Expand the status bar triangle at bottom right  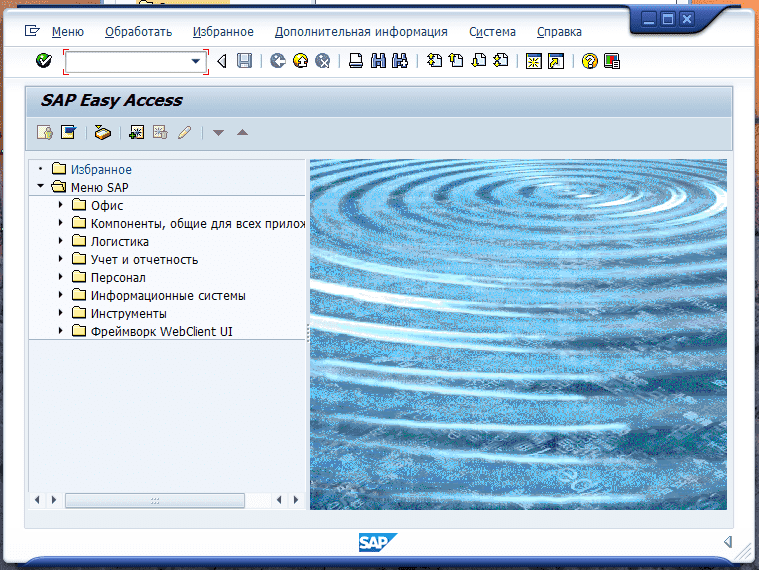click(x=728, y=541)
